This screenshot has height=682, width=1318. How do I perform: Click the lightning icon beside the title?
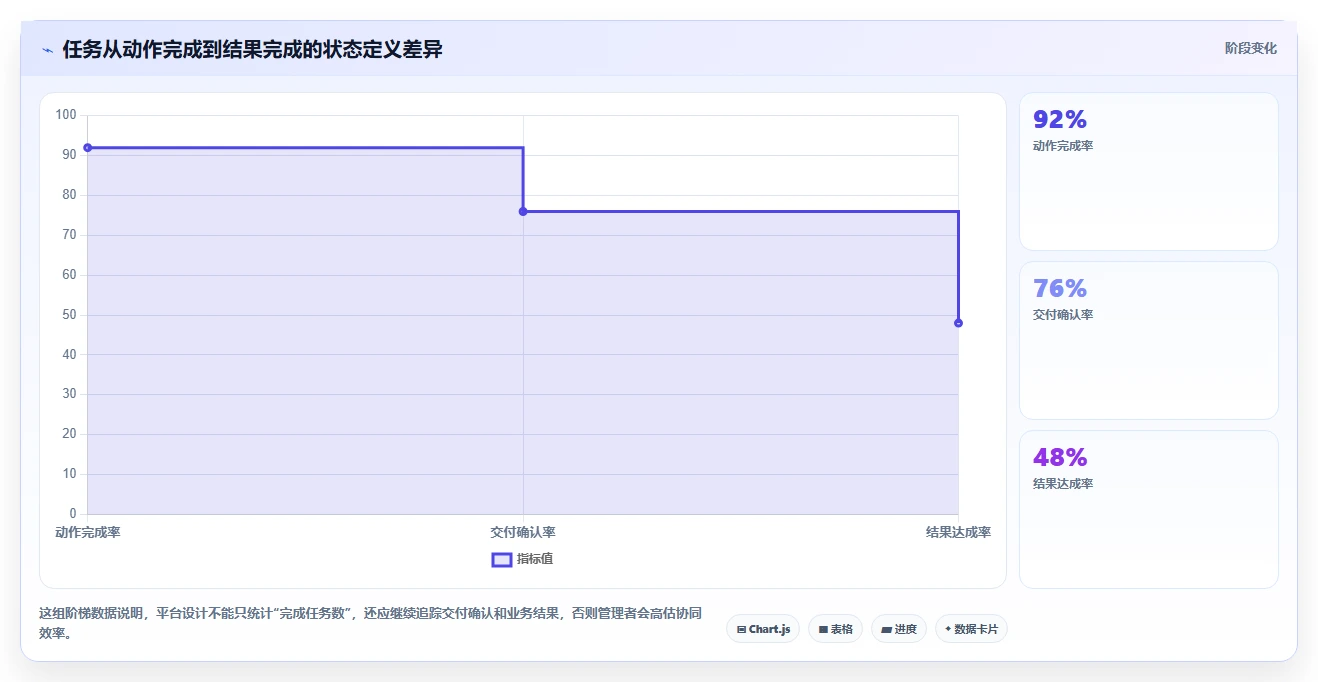click(x=47, y=50)
